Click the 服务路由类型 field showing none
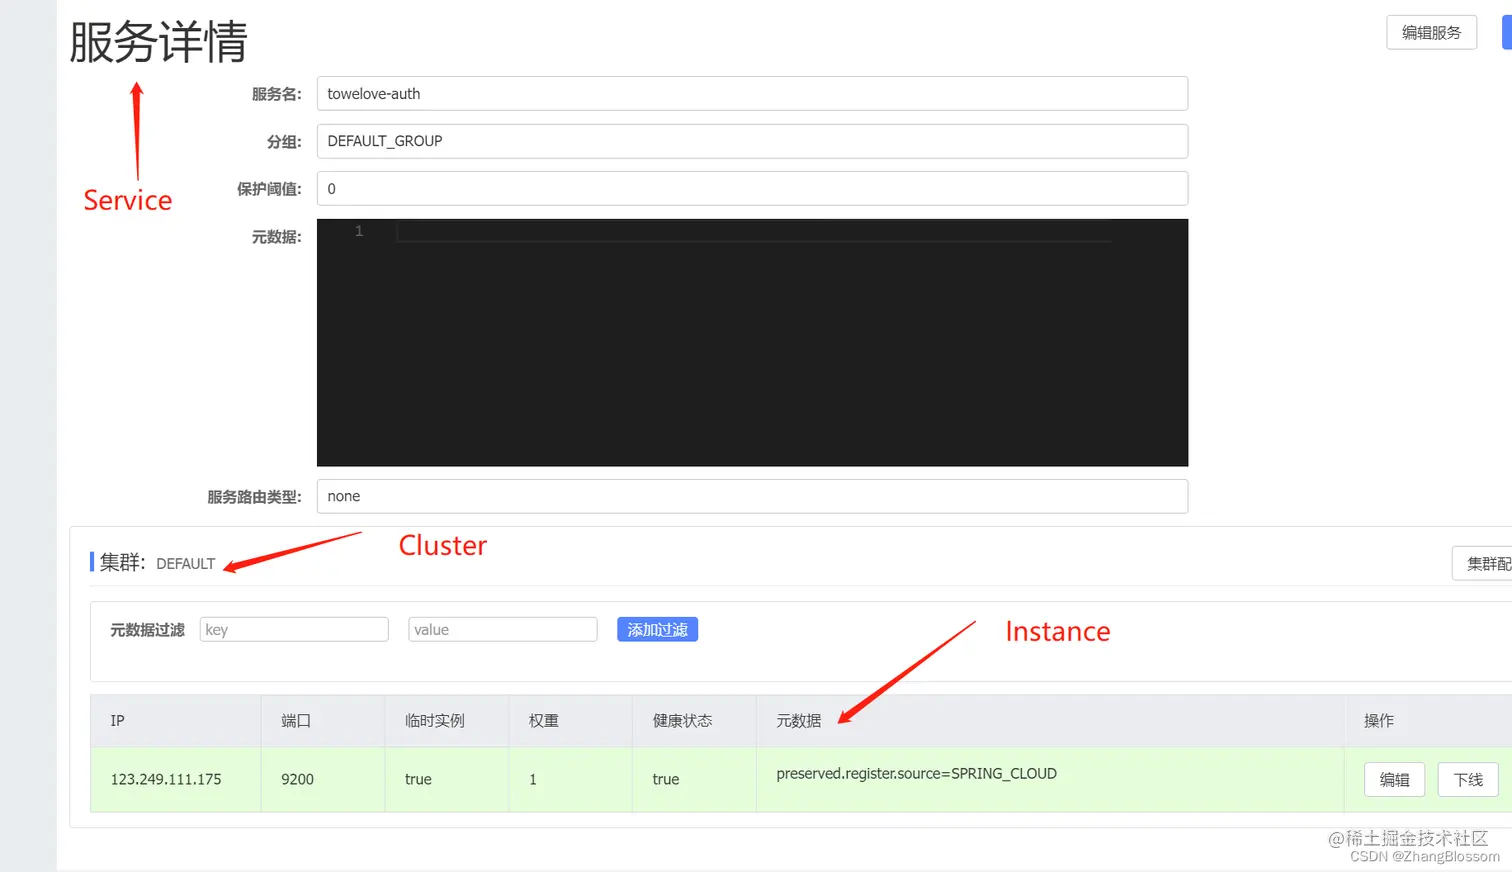1512x872 pixels. (x=752, y=496)
